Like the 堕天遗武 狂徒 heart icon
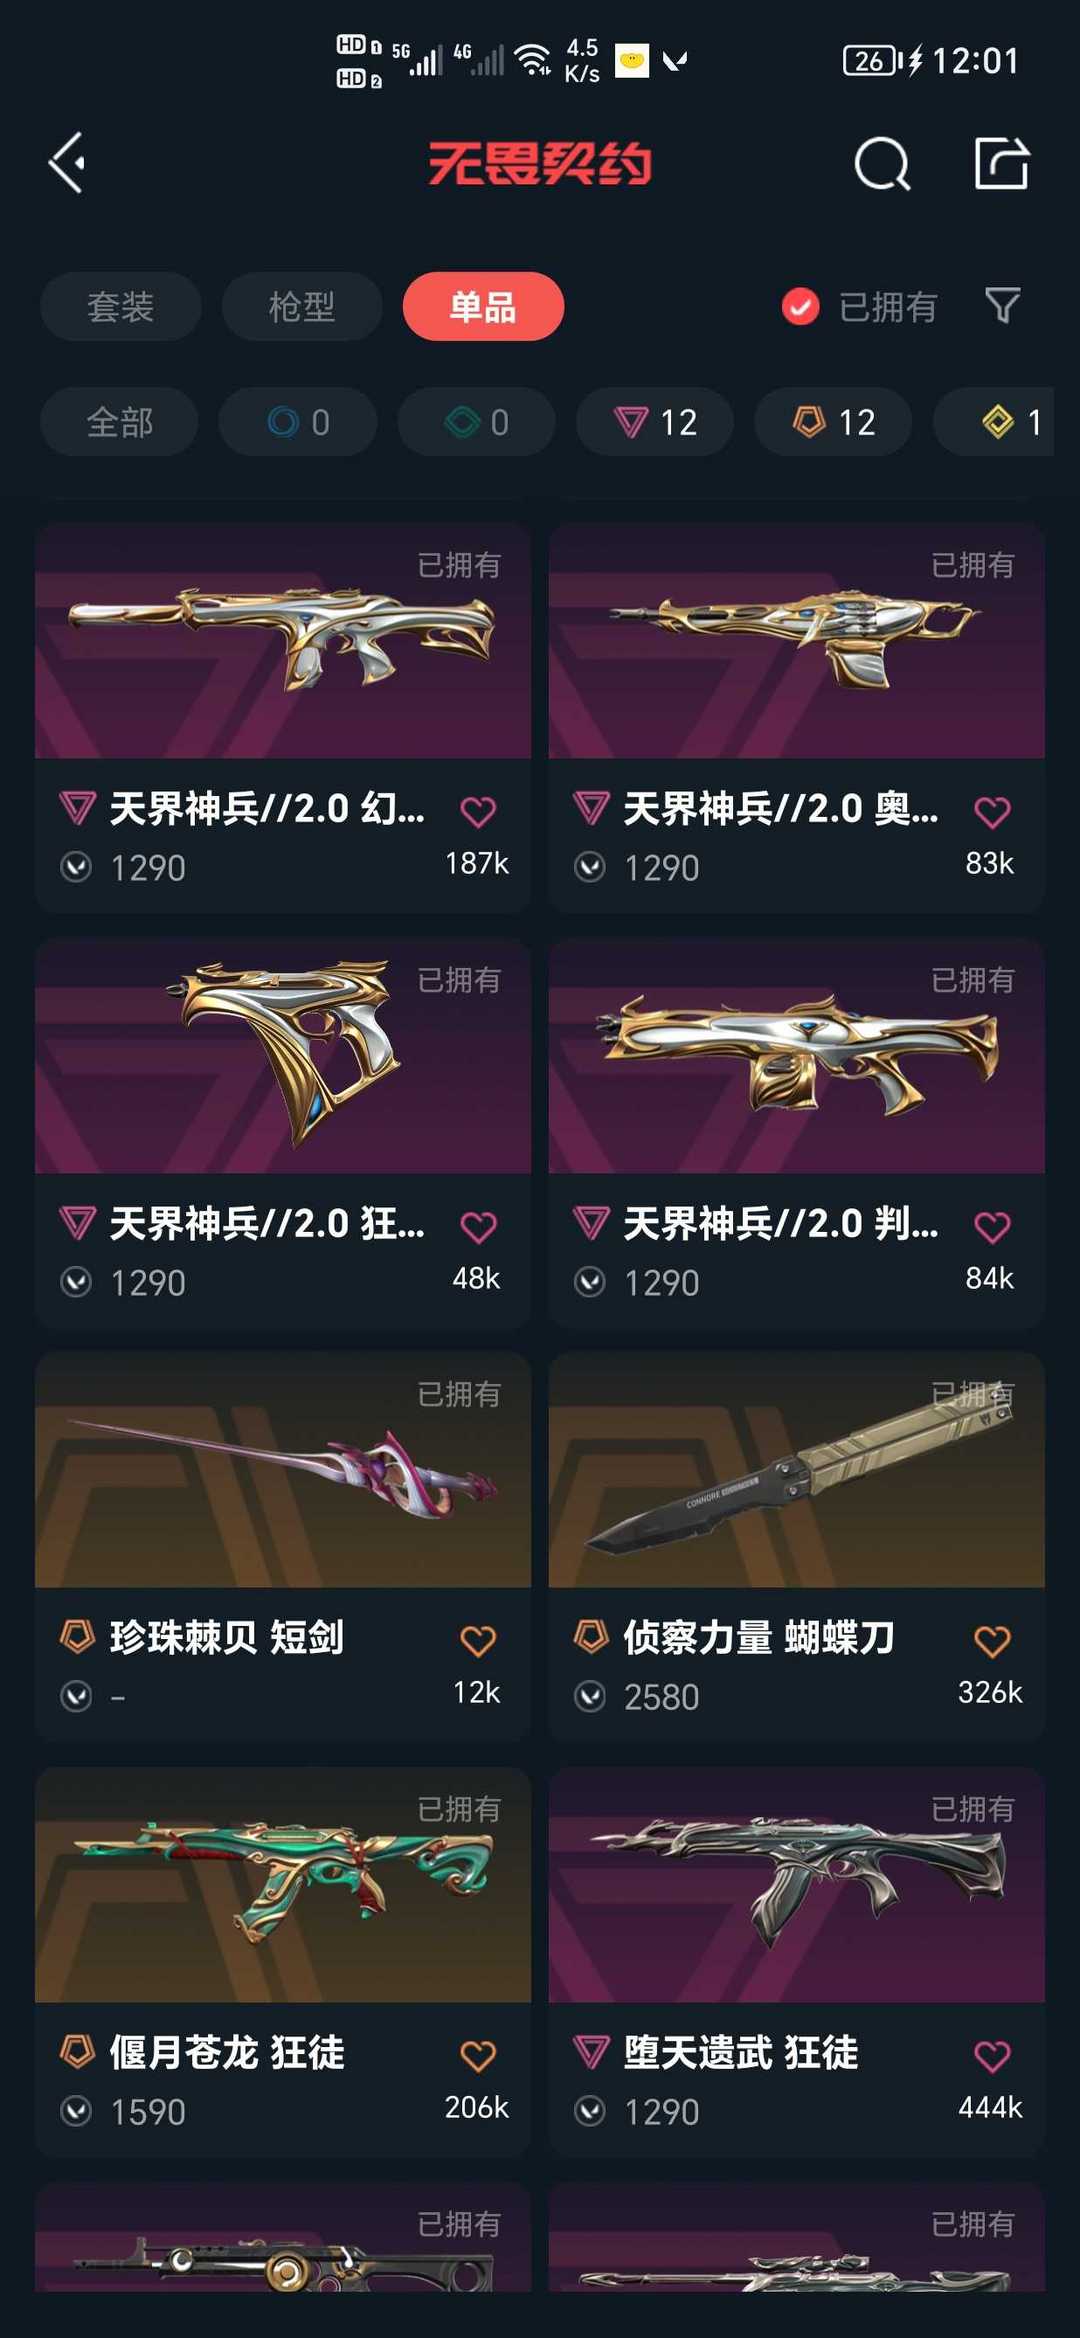Screen dimensions: 1080x2338 (x=992, y=2055)
